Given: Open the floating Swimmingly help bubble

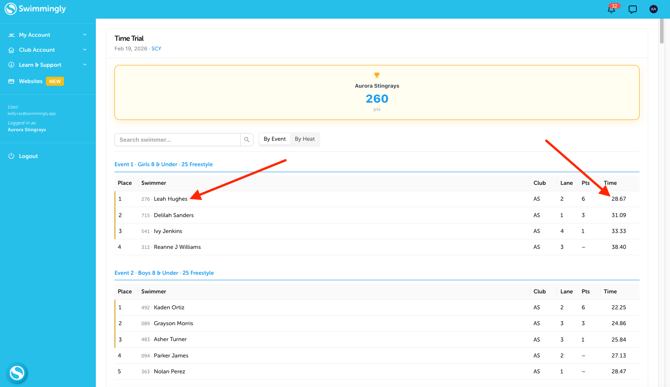Looking at the screenshot, I should tap(17, 373).
